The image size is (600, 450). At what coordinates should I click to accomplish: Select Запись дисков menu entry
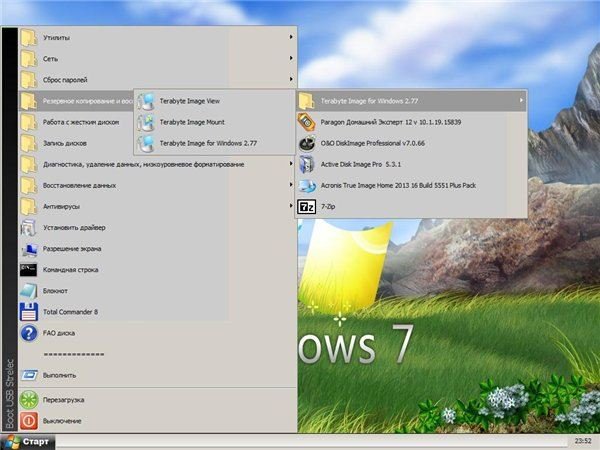tap(77, 143)
